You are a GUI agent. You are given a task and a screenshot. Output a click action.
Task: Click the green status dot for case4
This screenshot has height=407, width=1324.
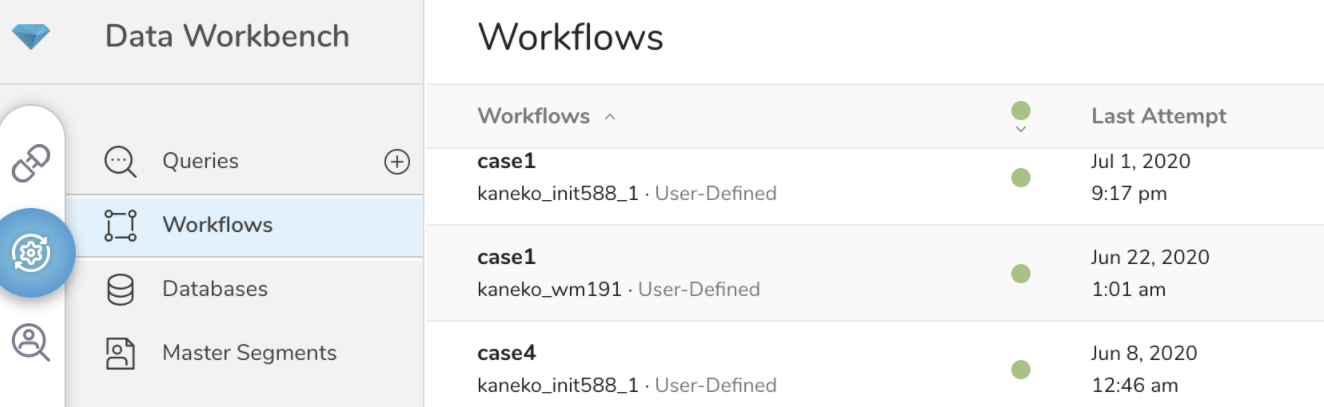click(1020, 369)
